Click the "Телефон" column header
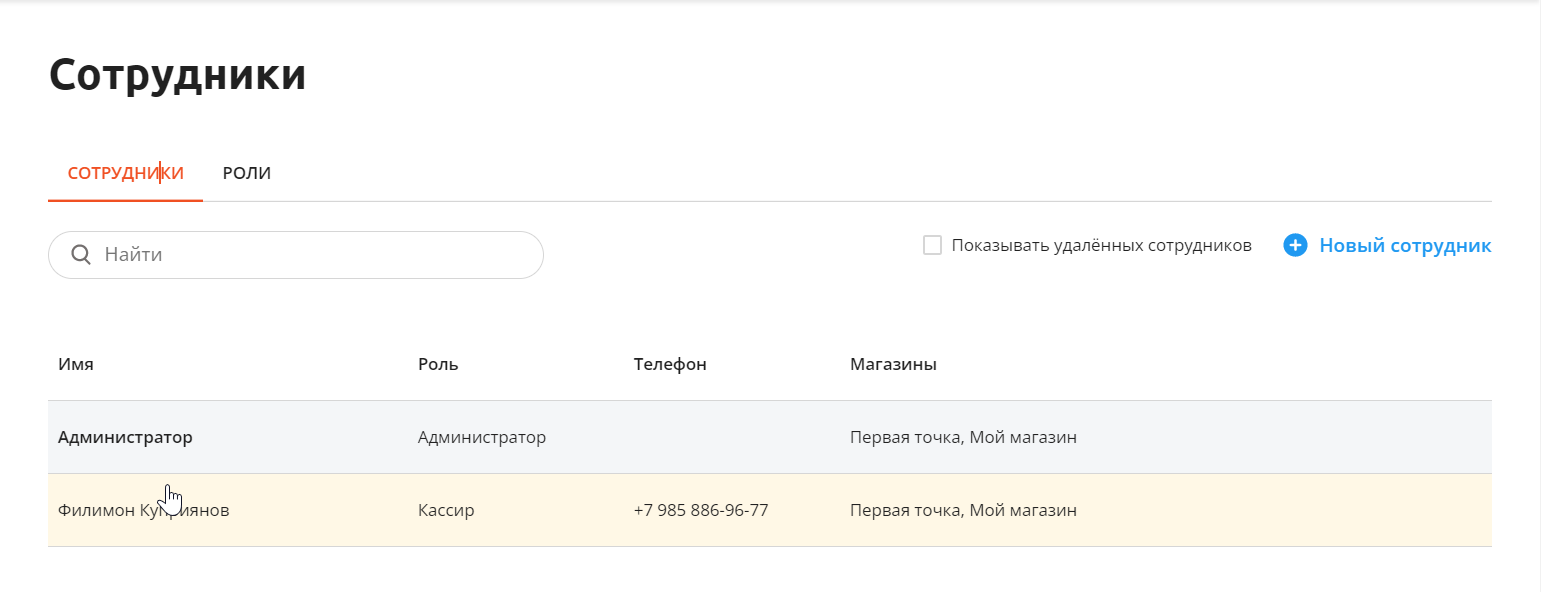The height and width of the screenshot is (592, 1541). point(670,364)
